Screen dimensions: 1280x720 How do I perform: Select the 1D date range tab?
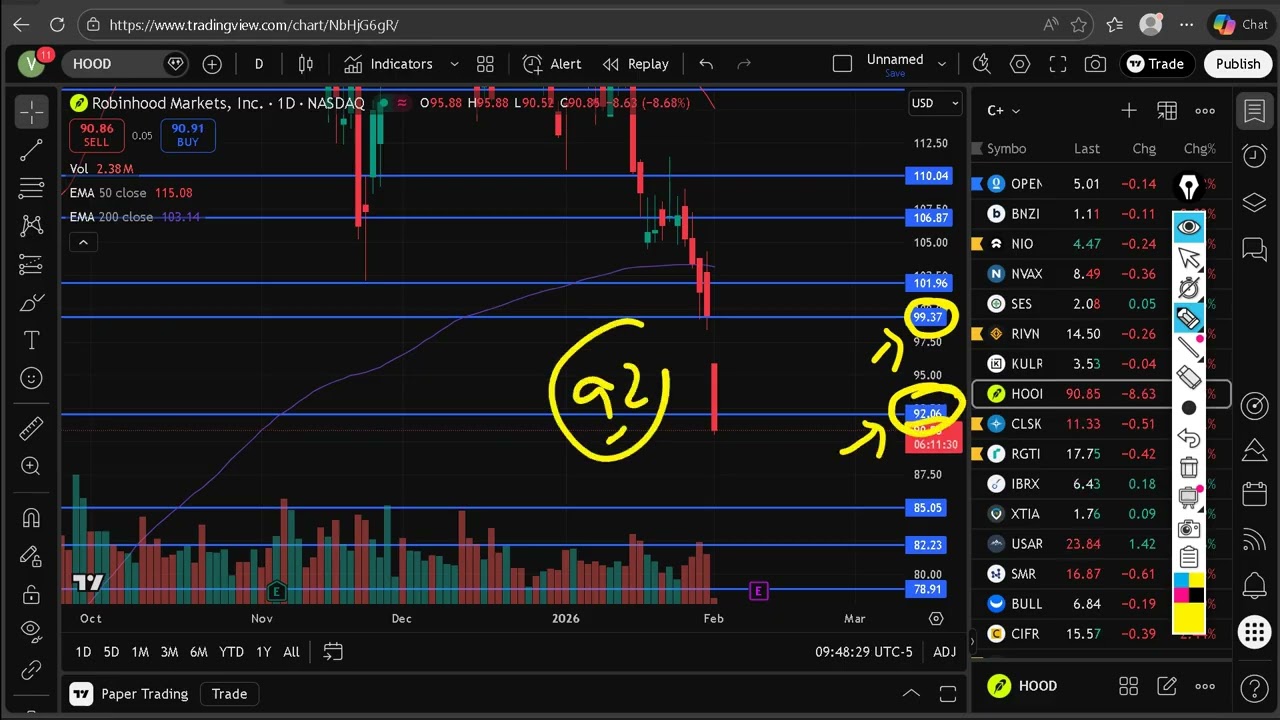(83, 652)
